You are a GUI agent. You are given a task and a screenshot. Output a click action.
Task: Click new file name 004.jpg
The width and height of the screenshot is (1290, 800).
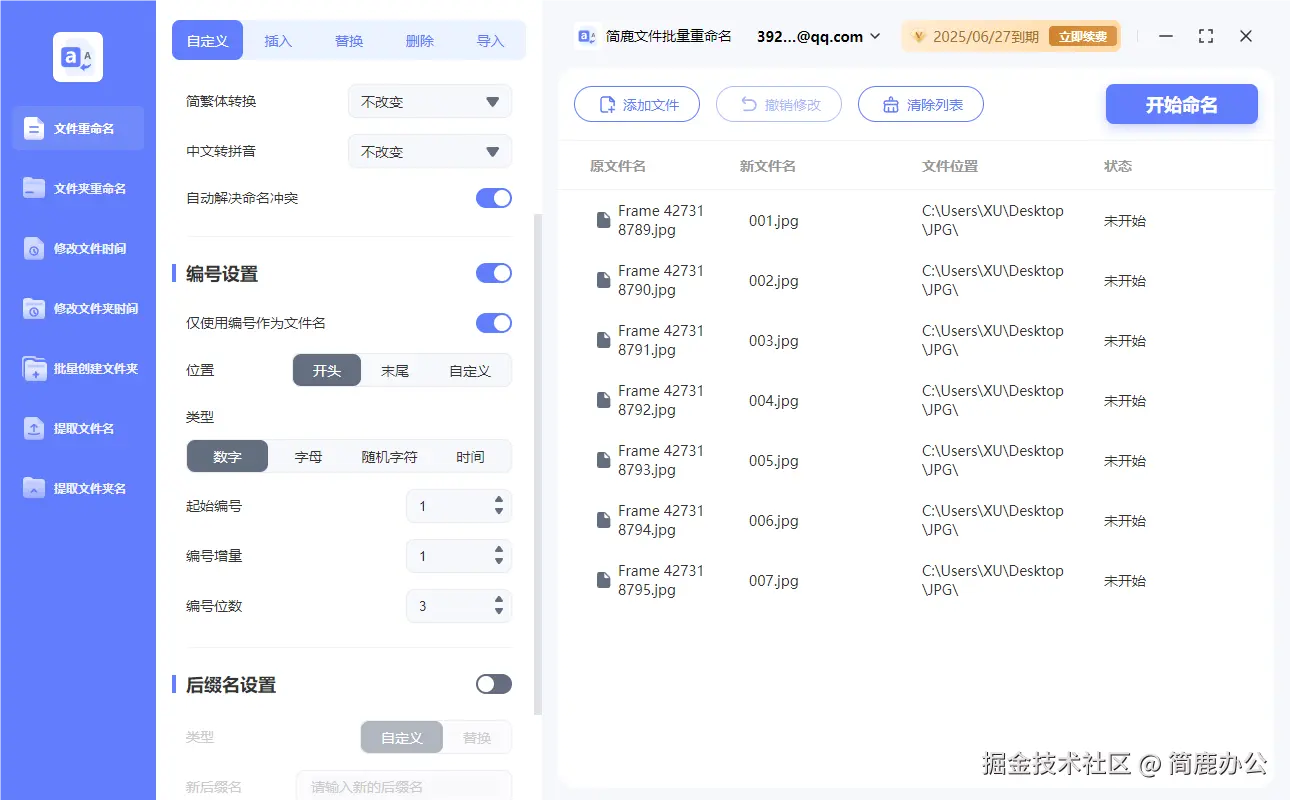(x=774, y=400)
